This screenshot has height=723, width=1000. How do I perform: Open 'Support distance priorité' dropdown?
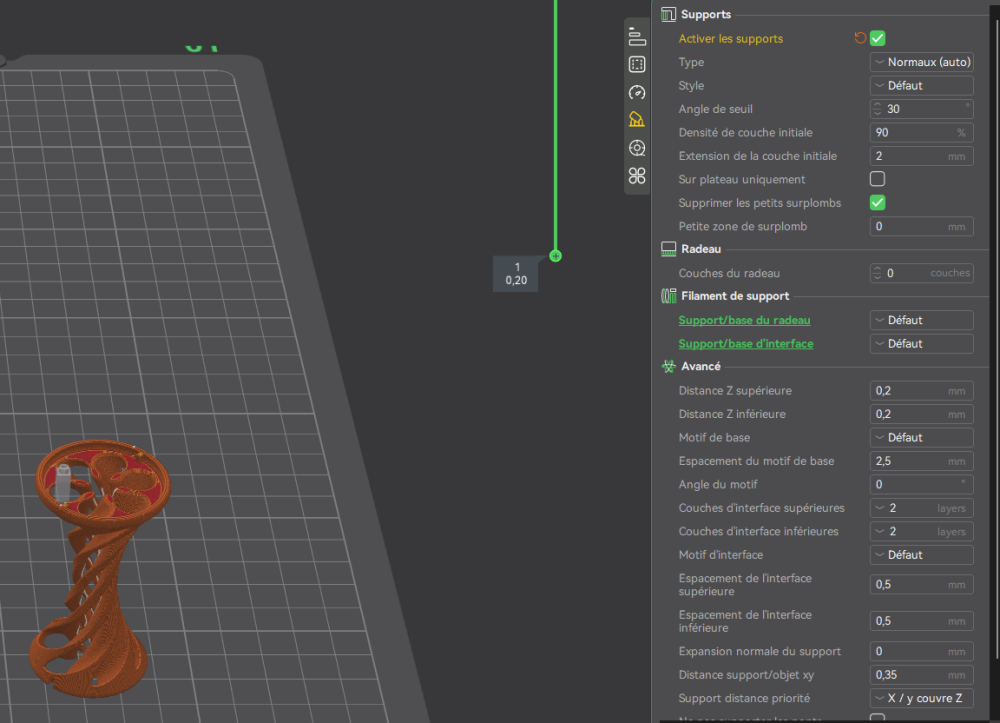point(922,698)
